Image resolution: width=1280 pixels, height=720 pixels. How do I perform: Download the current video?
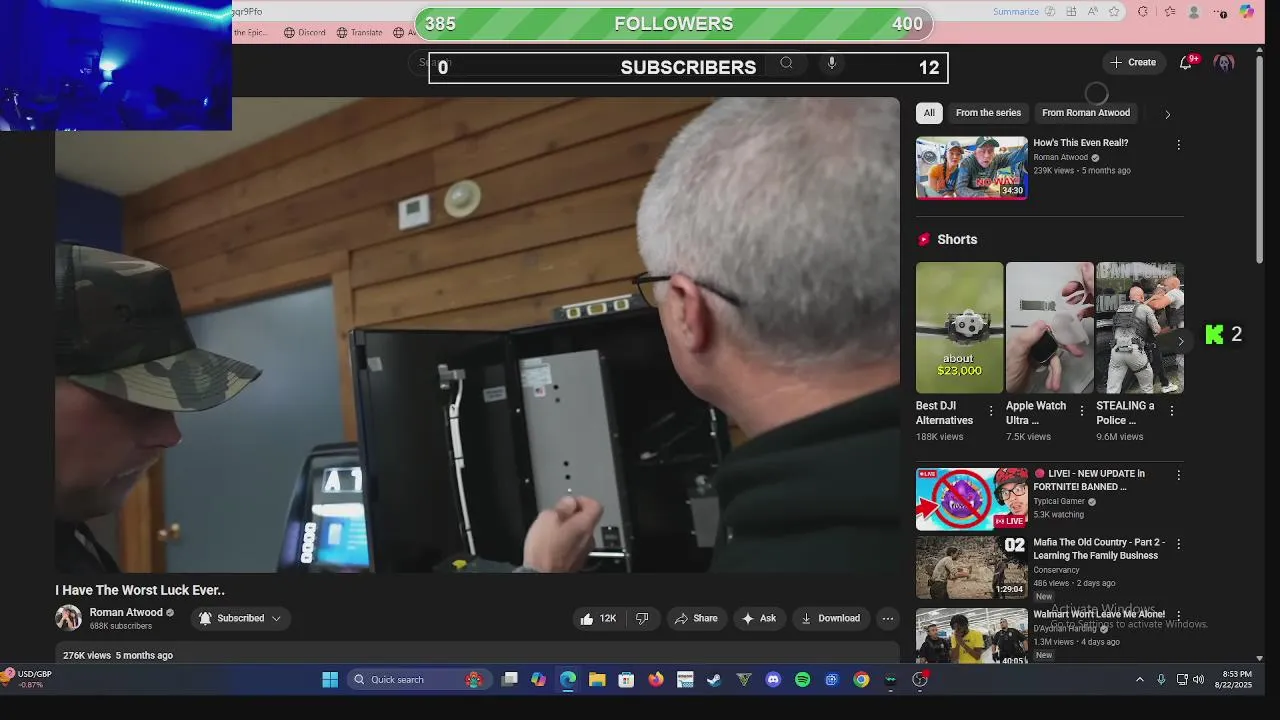click(x=830, y=619)
